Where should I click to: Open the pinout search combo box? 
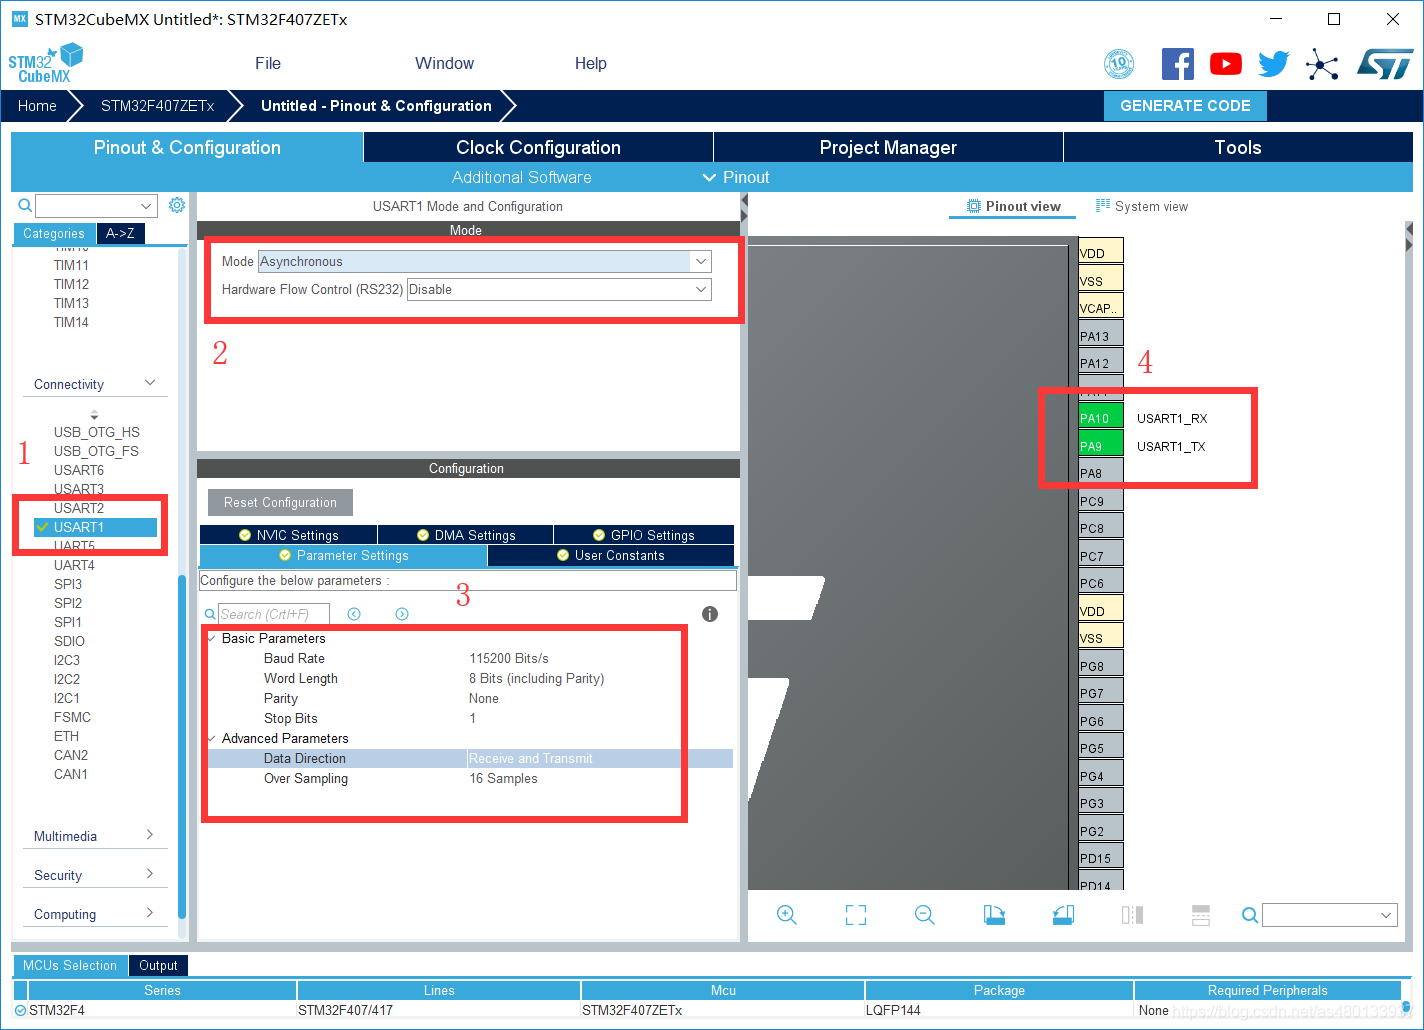pos(1330,915)
